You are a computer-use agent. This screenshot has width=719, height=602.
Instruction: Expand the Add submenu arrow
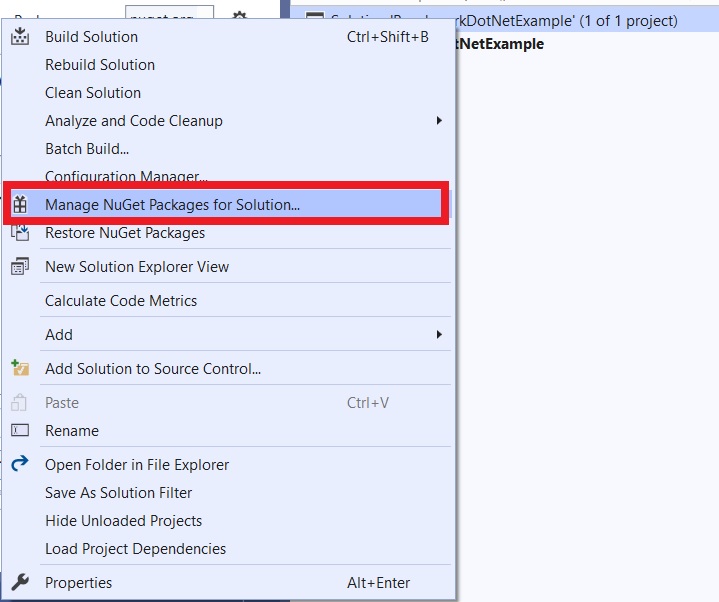coord(438,335)
